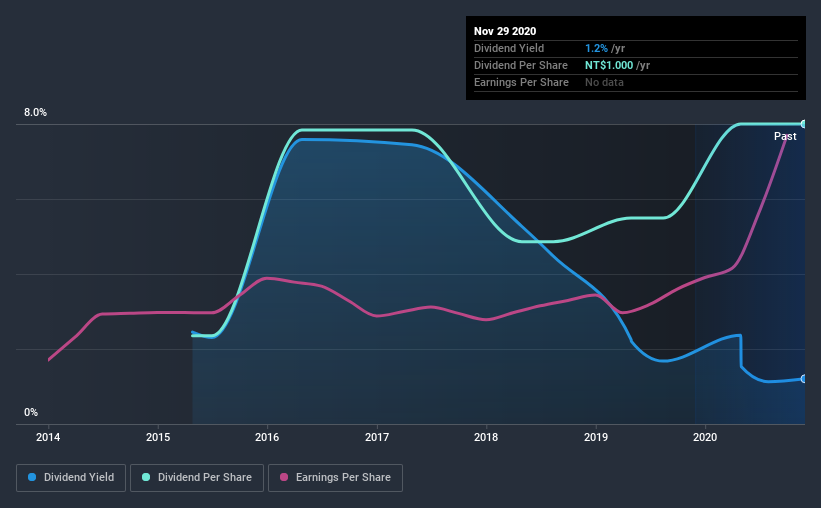
Task: Click the 2019 x-axis label
Action: pos(596,437)
